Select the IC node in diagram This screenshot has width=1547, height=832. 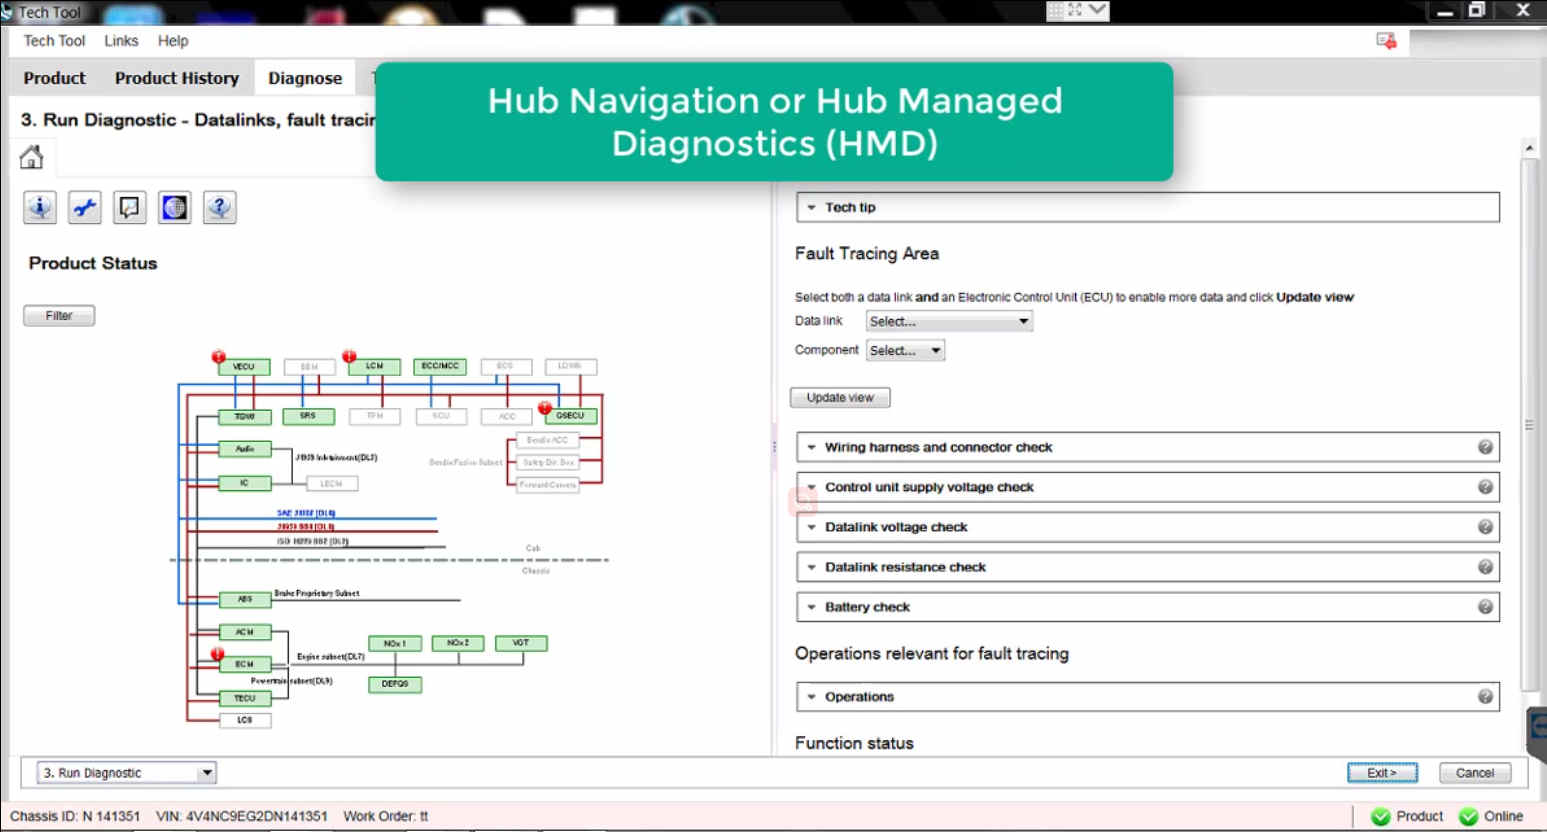(x=245, y=483)
